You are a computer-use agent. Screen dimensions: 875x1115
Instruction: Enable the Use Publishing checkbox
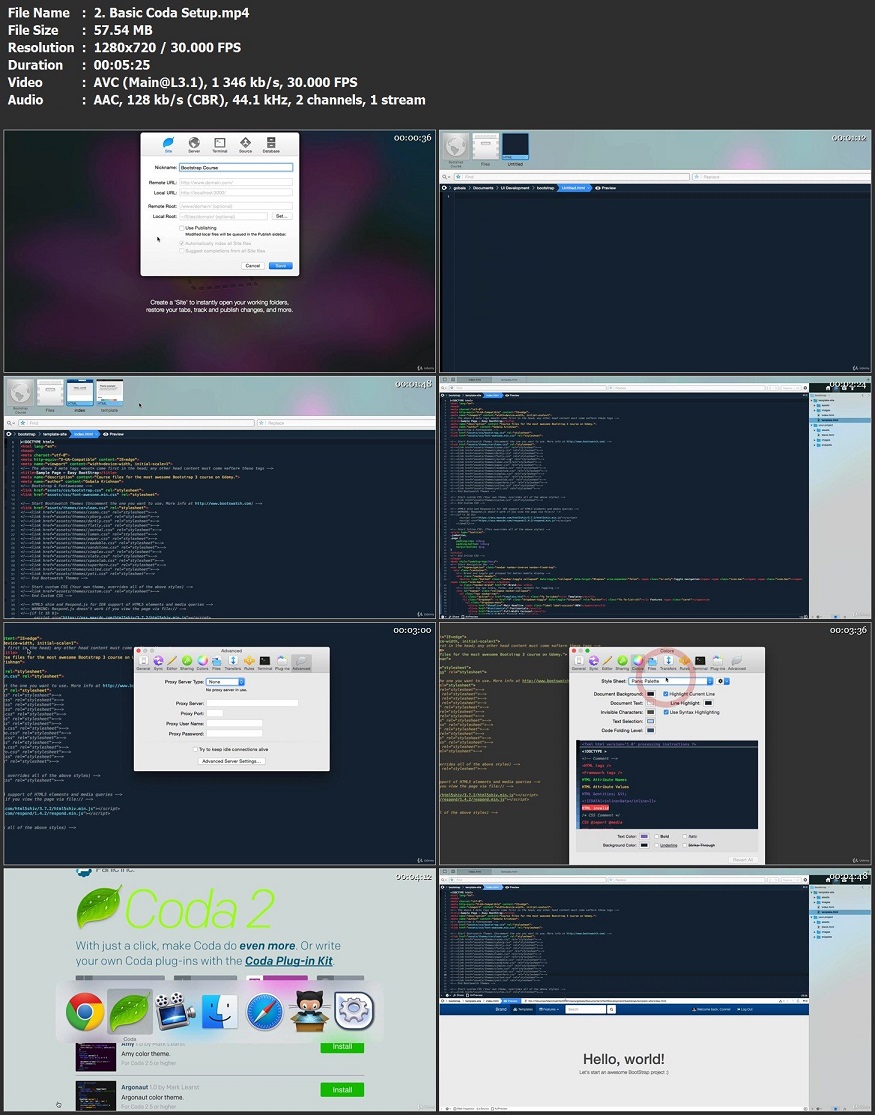click(x=181, y=228)
